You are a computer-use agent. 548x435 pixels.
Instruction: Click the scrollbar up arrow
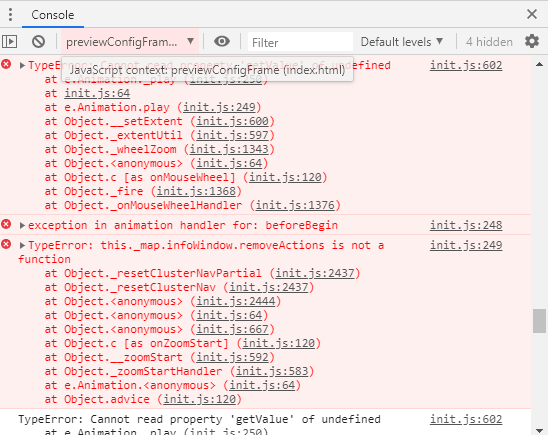(x=539, y=64)
